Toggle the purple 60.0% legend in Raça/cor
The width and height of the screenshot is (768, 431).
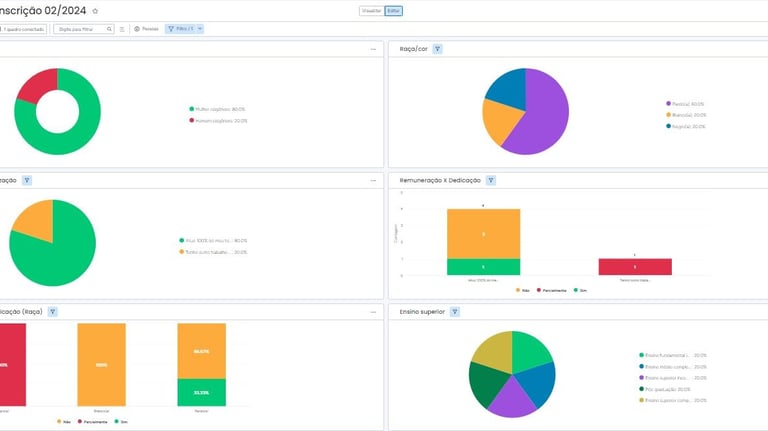point(685,104)
